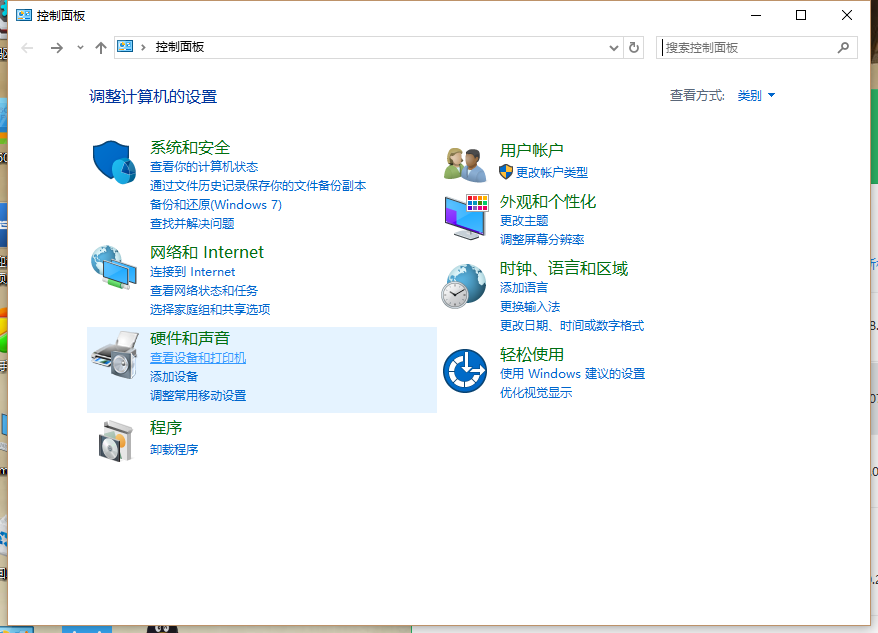Click the 卸载程序 link

pyautogui.click(x=174, y=450)
